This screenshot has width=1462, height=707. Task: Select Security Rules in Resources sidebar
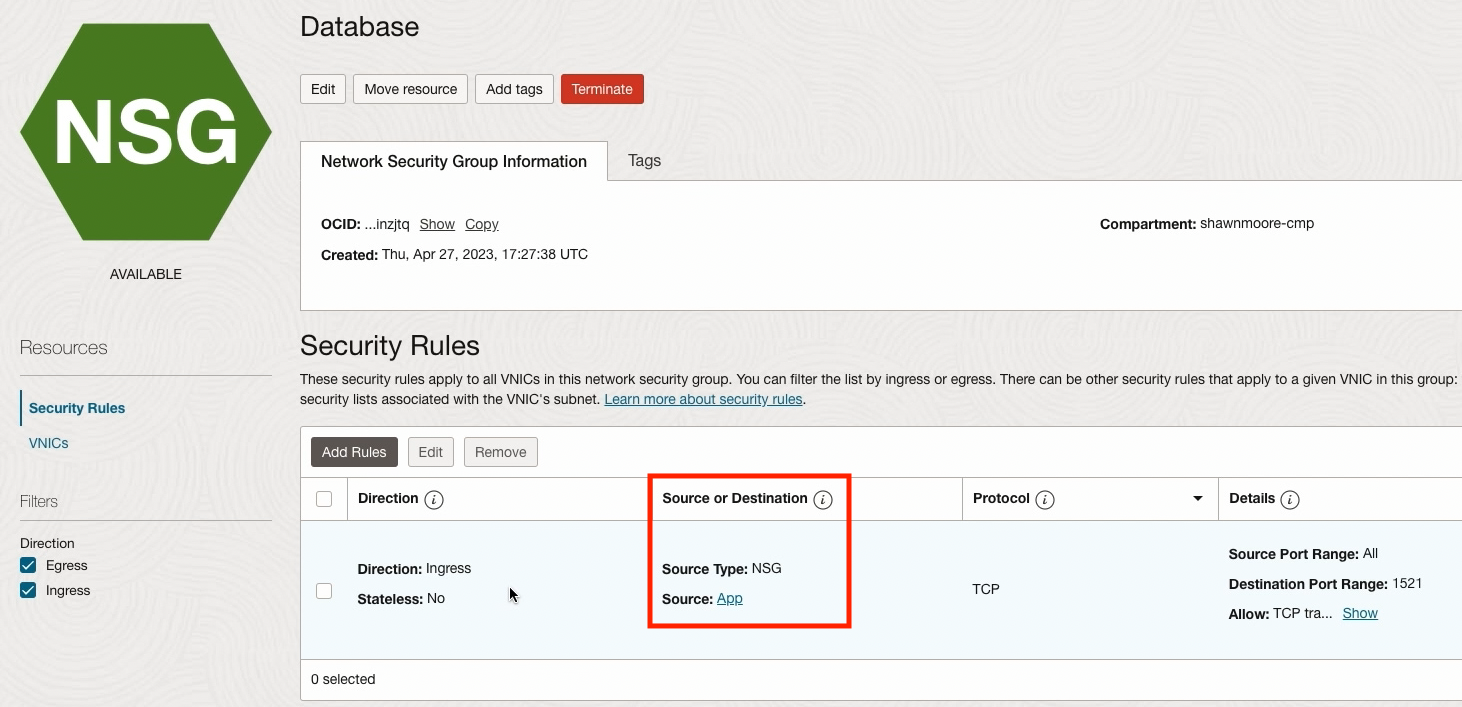(77, 408)
